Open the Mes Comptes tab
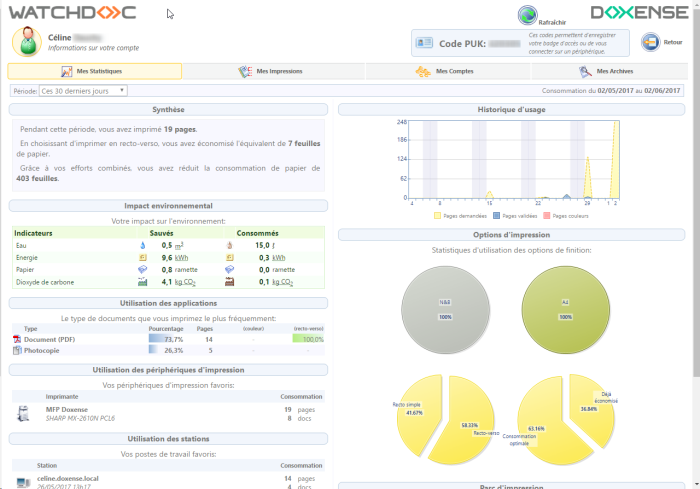Viewport: 700px width, 489px height. coord(444,71)
